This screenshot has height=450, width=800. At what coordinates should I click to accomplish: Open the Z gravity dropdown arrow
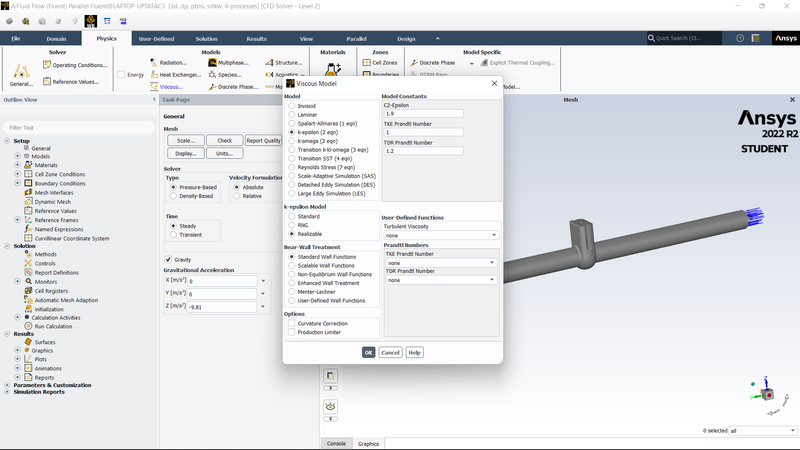(x=263, y=307)
